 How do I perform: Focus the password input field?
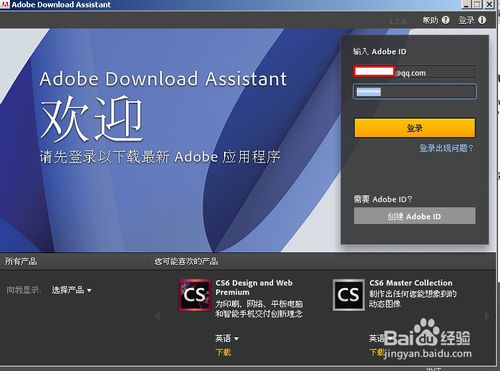[415, 92]
